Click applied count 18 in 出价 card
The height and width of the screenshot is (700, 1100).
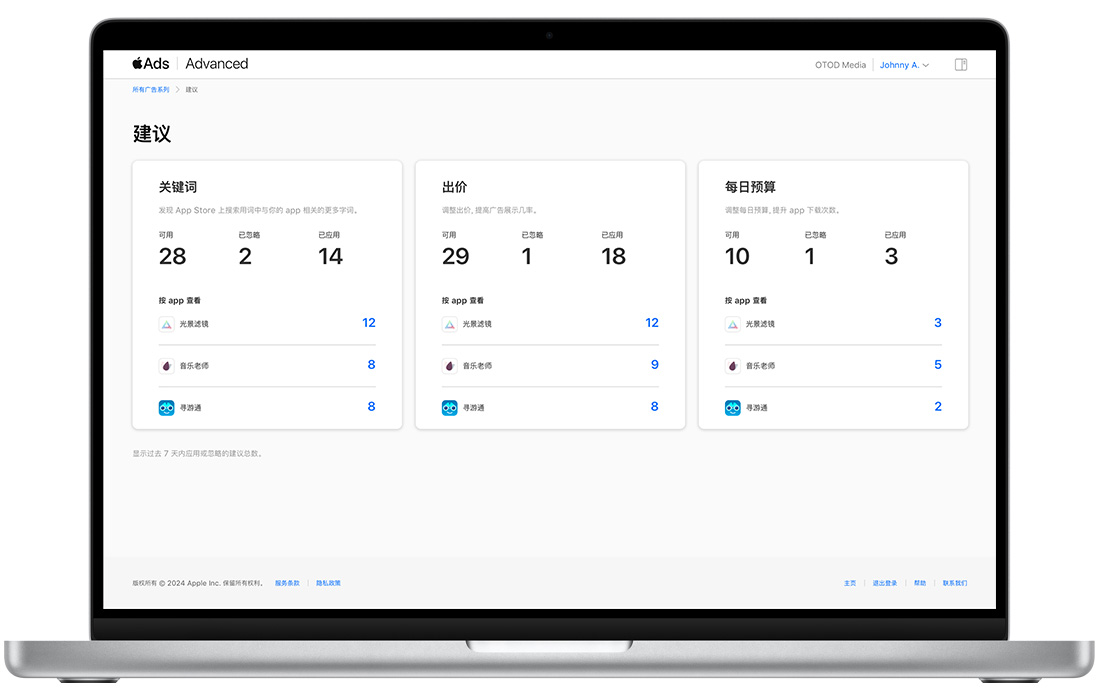pyautogui.click(x=613, y=257)
